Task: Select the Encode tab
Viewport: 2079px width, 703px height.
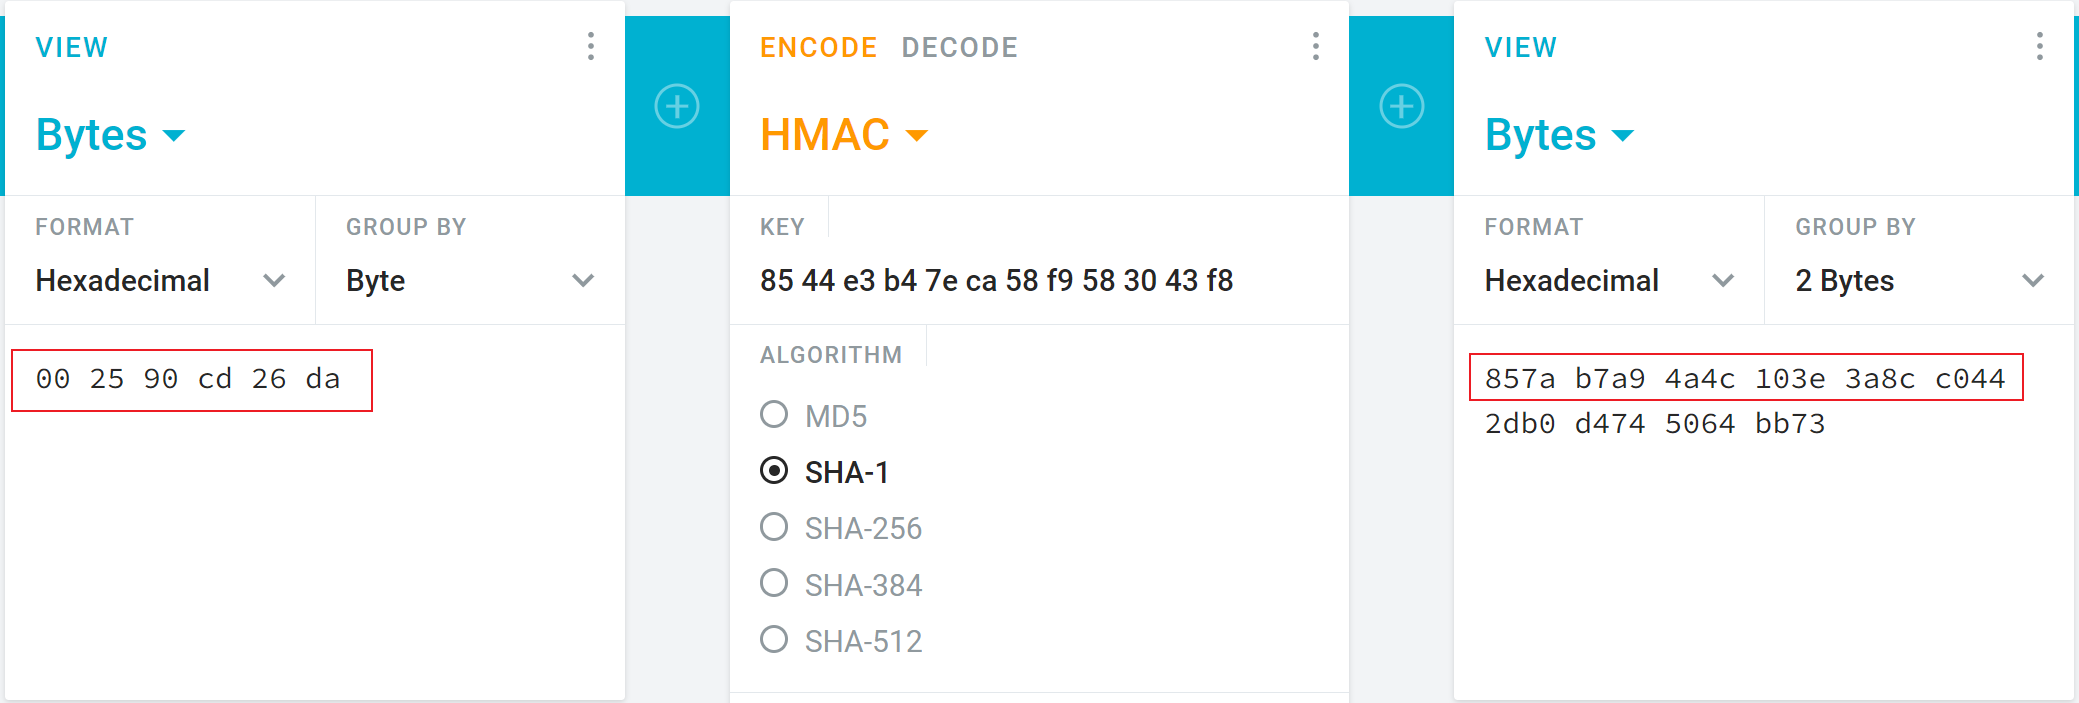Action: 818,47
